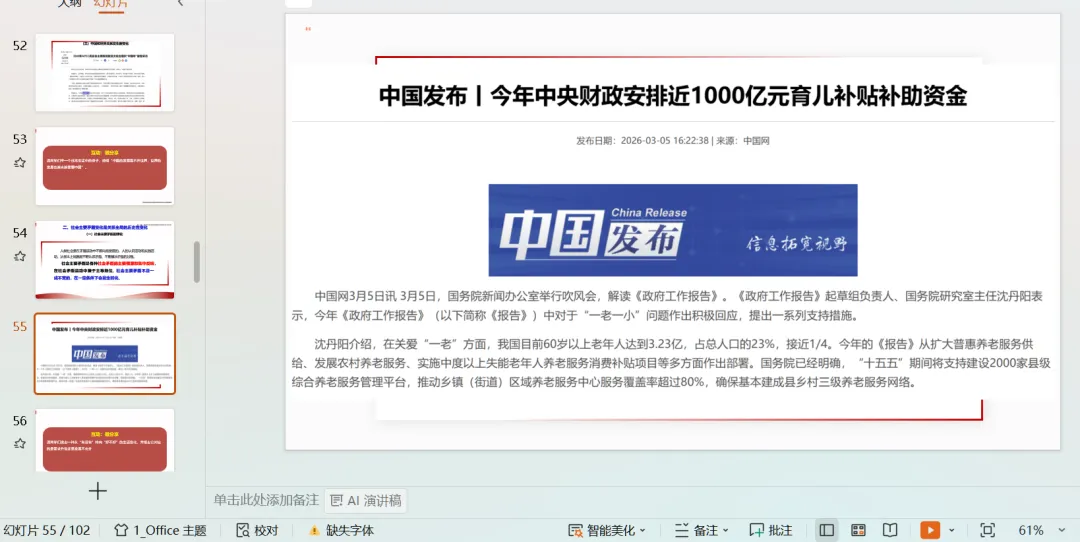Click animation star icon beside slide 56
1080x542 pixels.
pos(19,444)
